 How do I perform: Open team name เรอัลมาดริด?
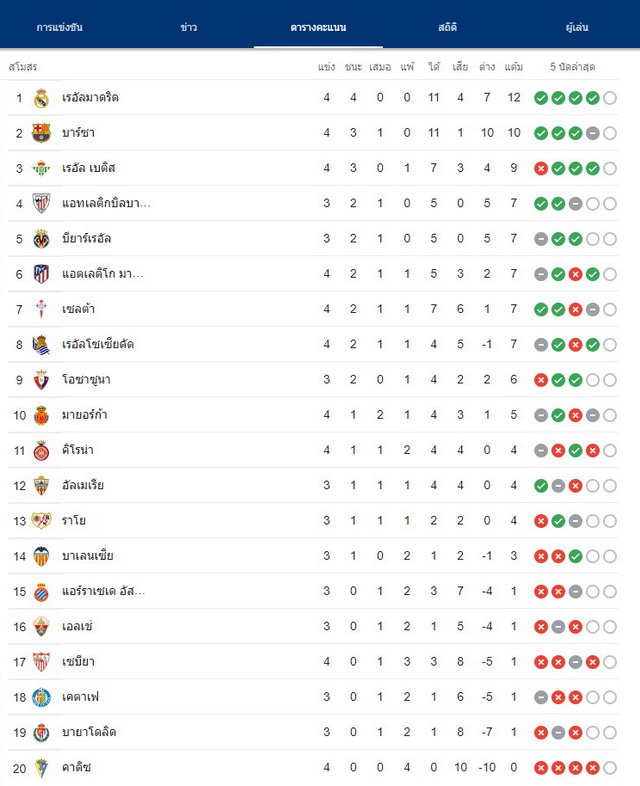click(x=90, y=97)
